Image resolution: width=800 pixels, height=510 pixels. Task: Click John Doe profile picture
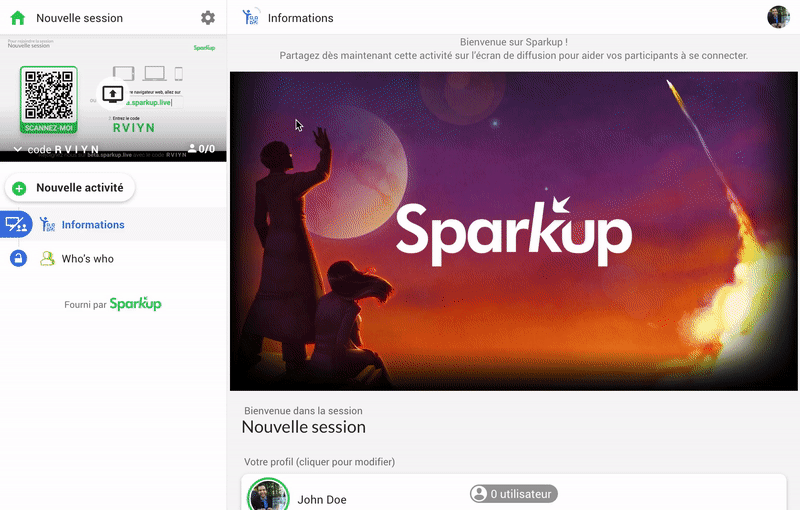point(268,494)
